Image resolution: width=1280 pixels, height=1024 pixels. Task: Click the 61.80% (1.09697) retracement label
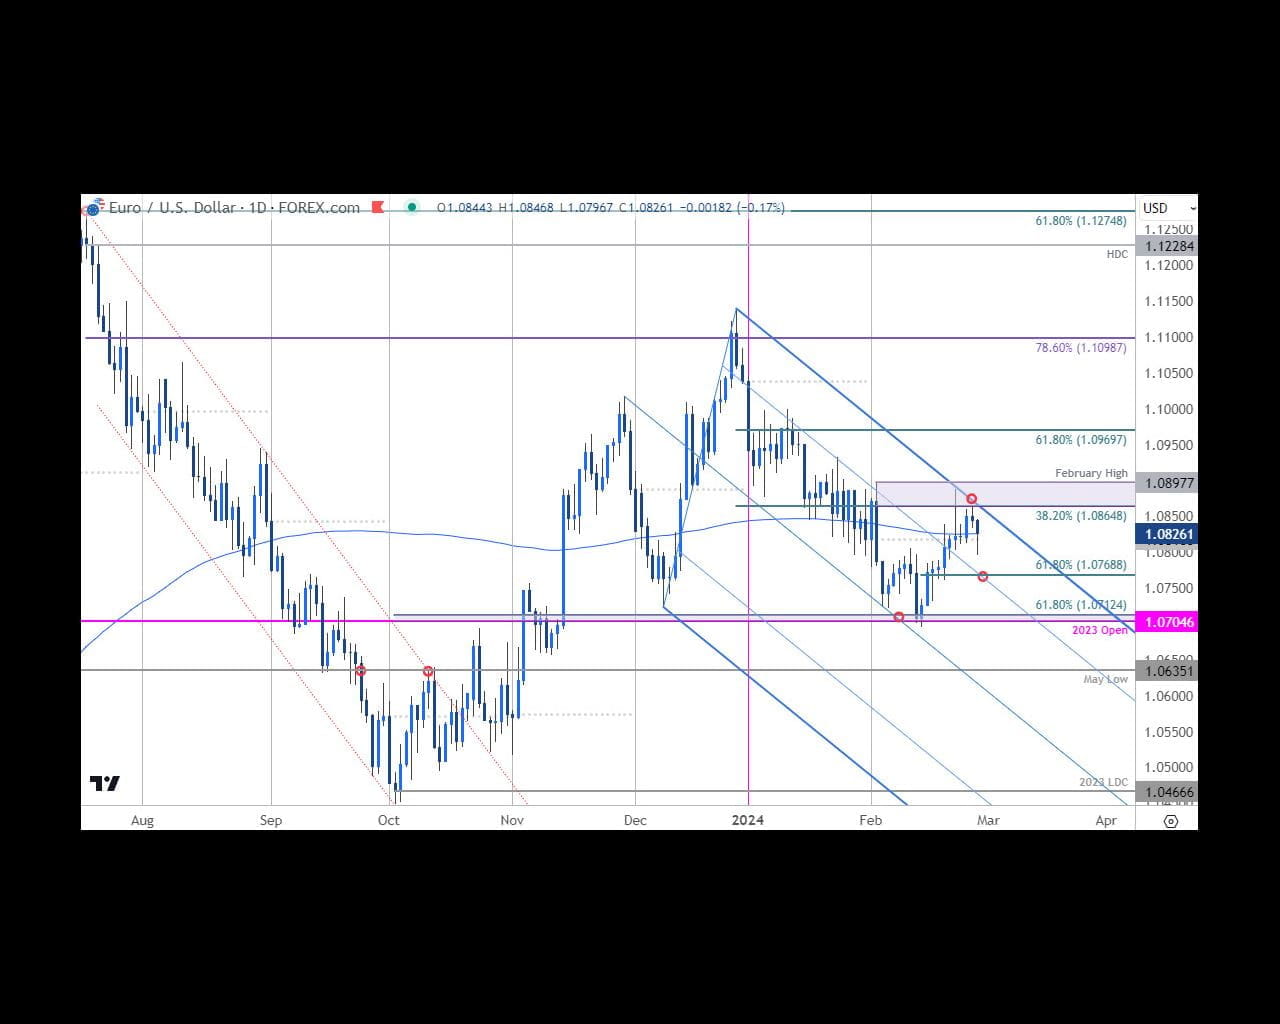1081,440
